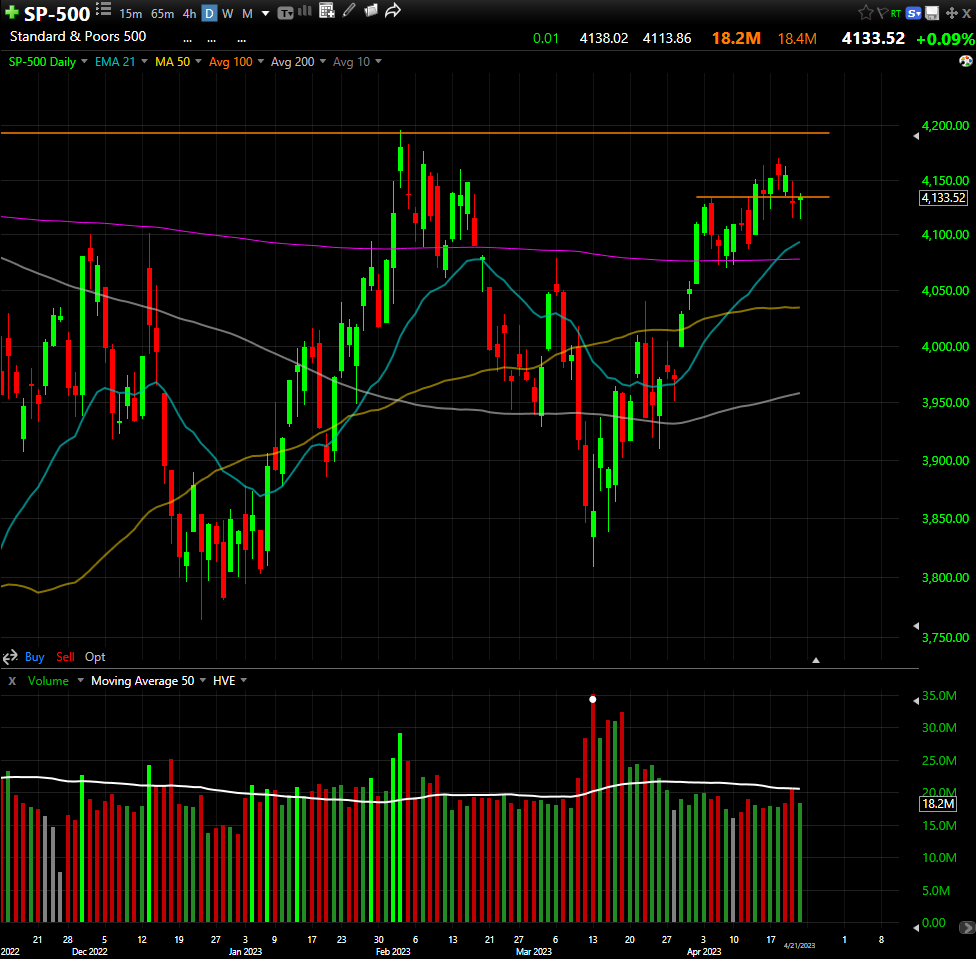Viewport: 976px width, 959px height.
Task: Click the scroll-right arrow at the bottom right
Action: pos(967,928)
